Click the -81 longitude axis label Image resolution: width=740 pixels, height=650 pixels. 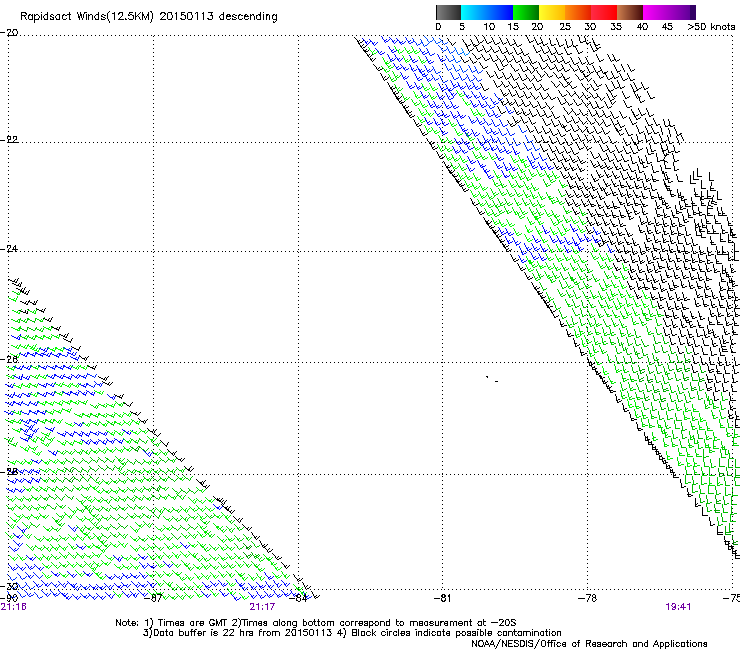443,598
